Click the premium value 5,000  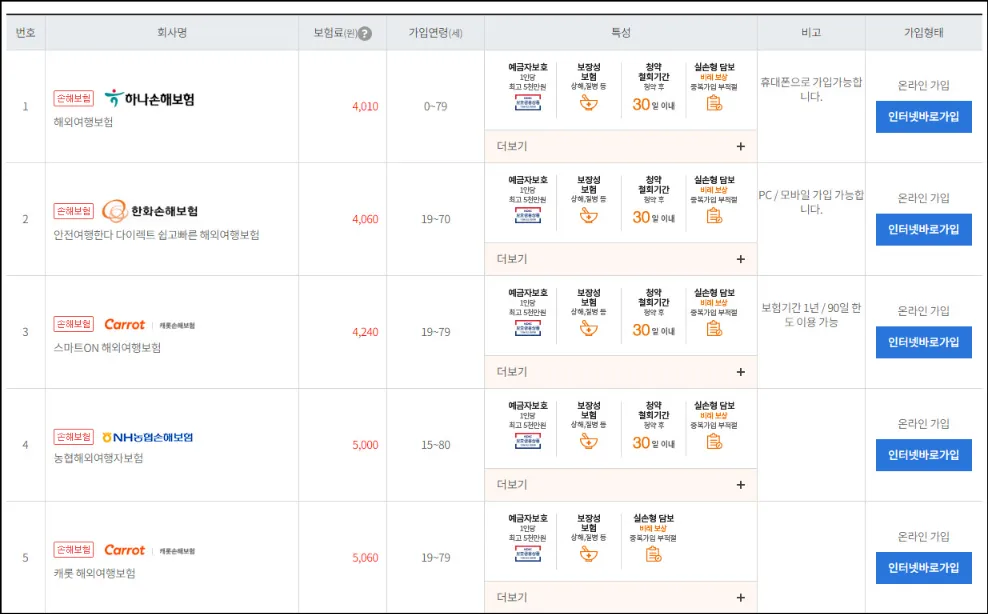click(365, 445)
